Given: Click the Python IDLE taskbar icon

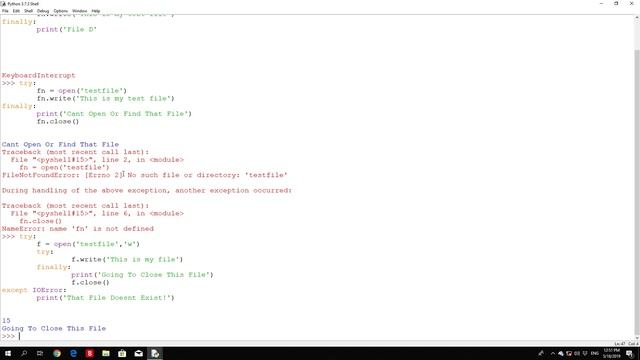Looking at the screenshot, I should 155,353.
